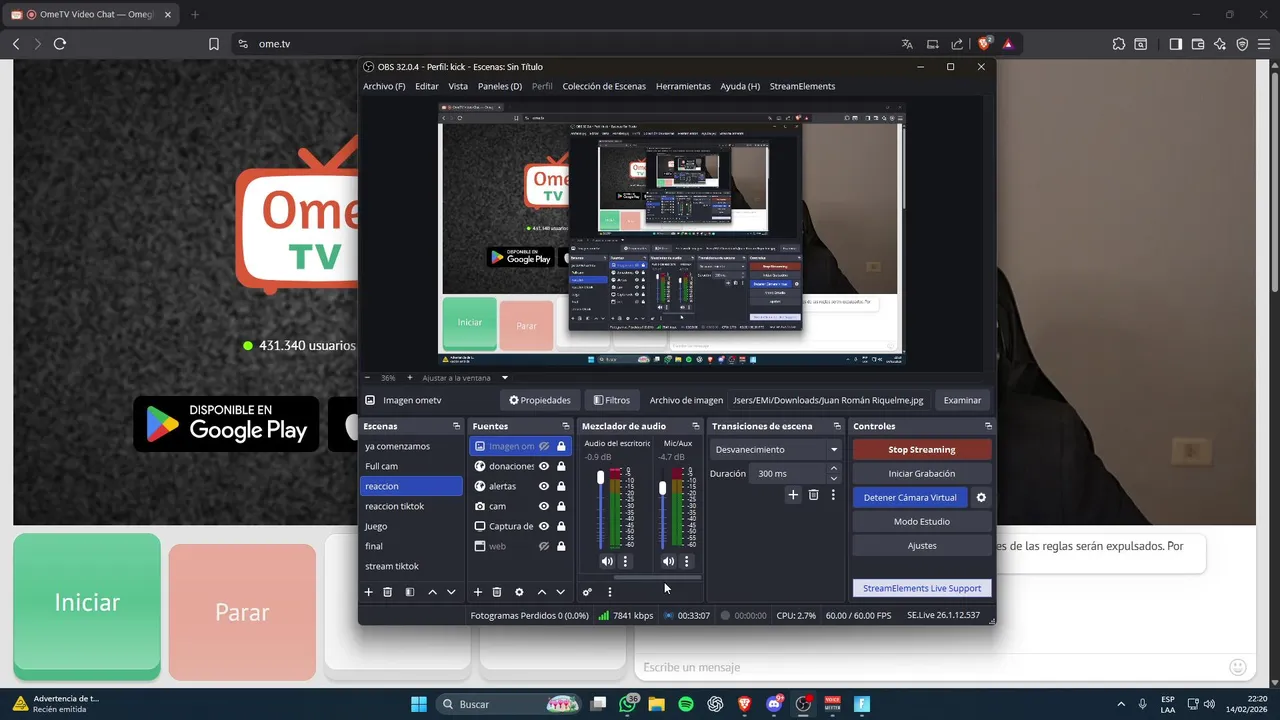Adjust Audio del escritorio volume fader
The width and height of the screenshot is (1280, 720).
point(601,478)
